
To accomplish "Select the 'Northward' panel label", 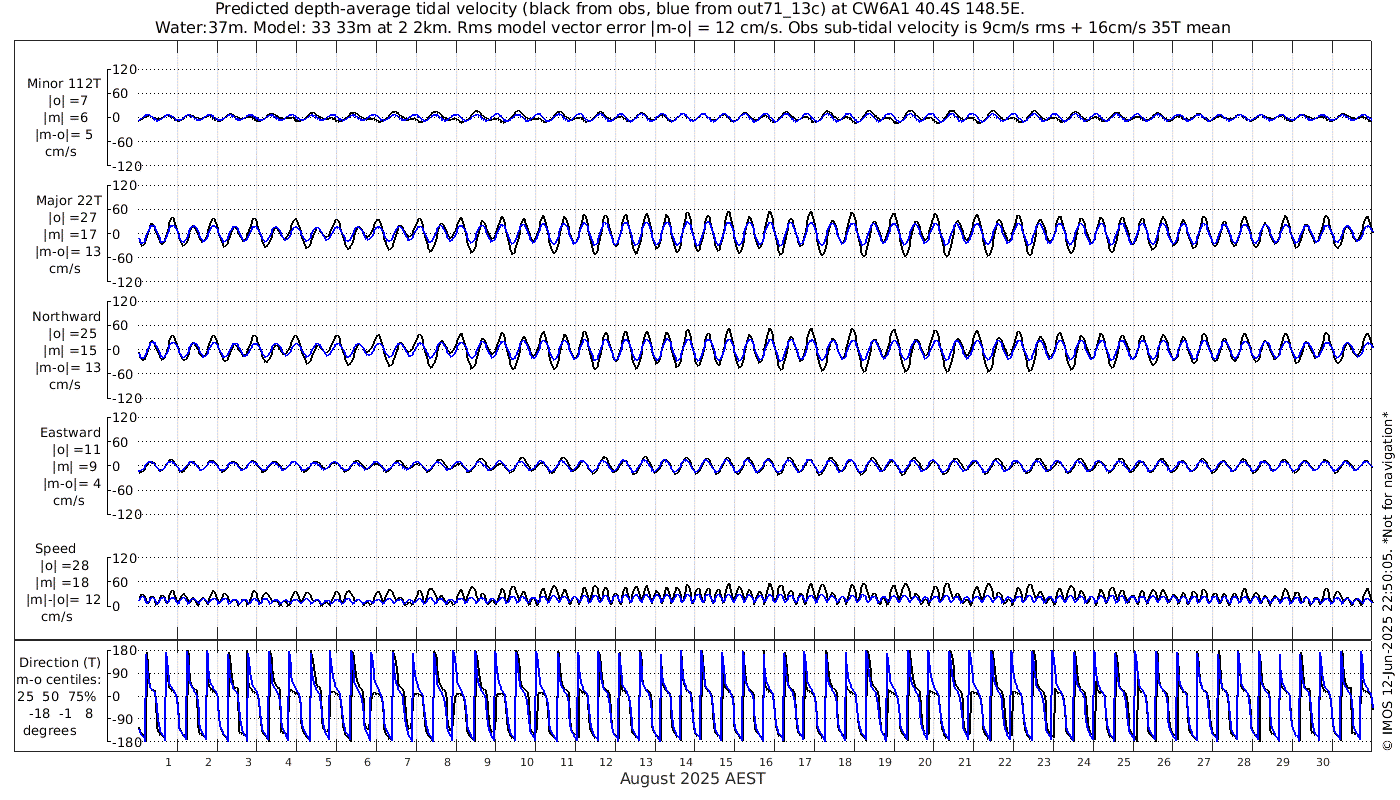I will pyautogui.click(x=66, y=316).
